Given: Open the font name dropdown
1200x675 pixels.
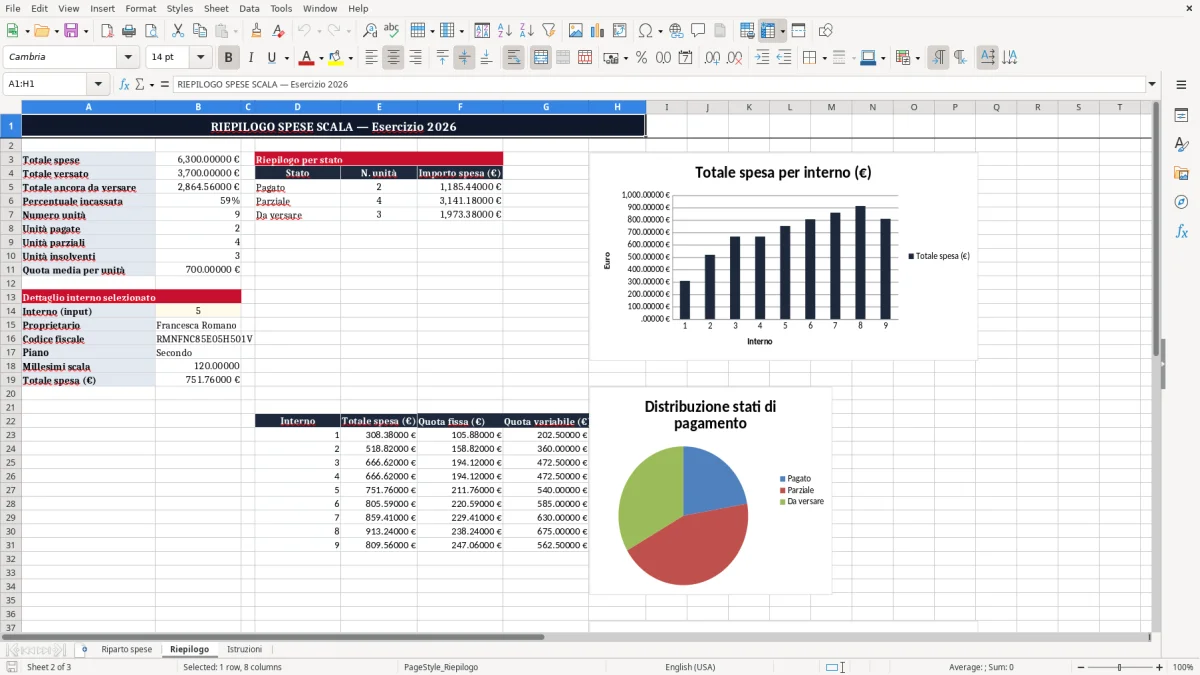Looking at the screenshot, I should [x=128, y=58].
